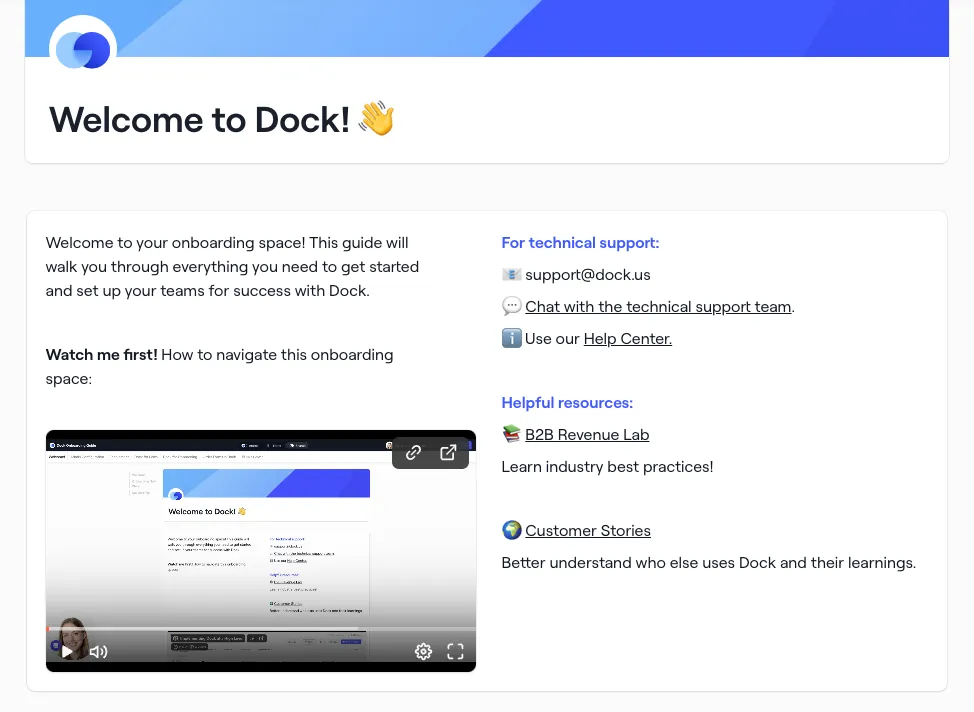Open the video settings gear
The width and height of the screenshot is (974, 712).
point(424,651)
